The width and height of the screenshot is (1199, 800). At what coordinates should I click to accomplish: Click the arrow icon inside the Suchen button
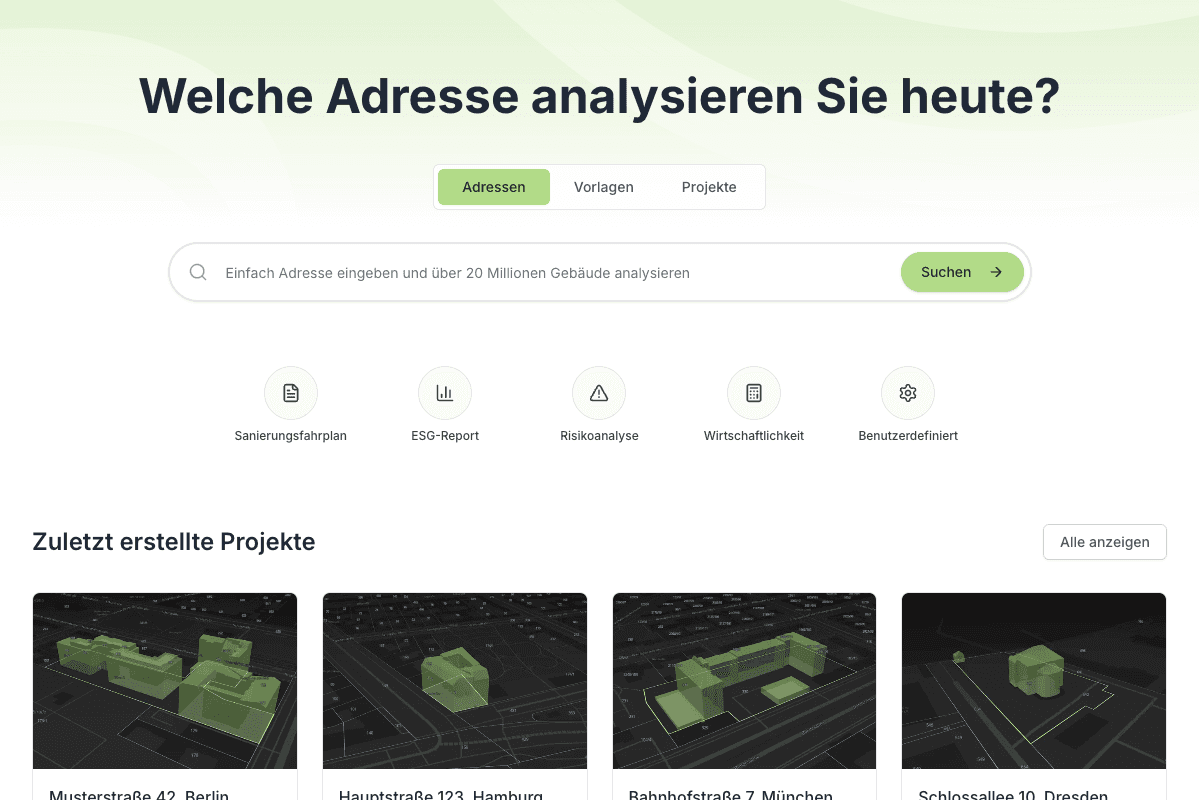click(995, 271)
